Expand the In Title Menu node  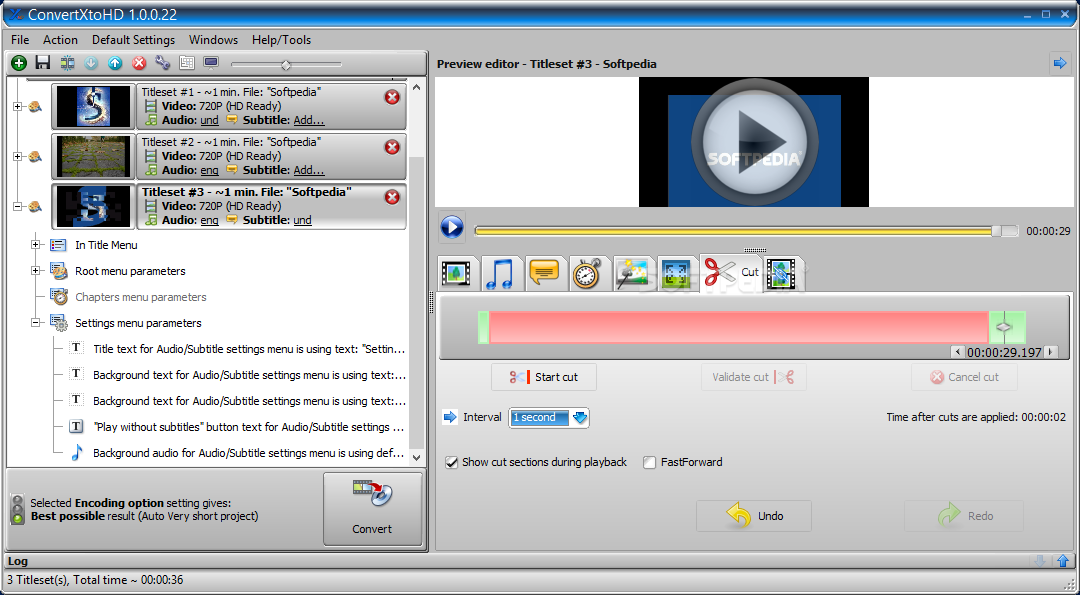tap(36, 244)
